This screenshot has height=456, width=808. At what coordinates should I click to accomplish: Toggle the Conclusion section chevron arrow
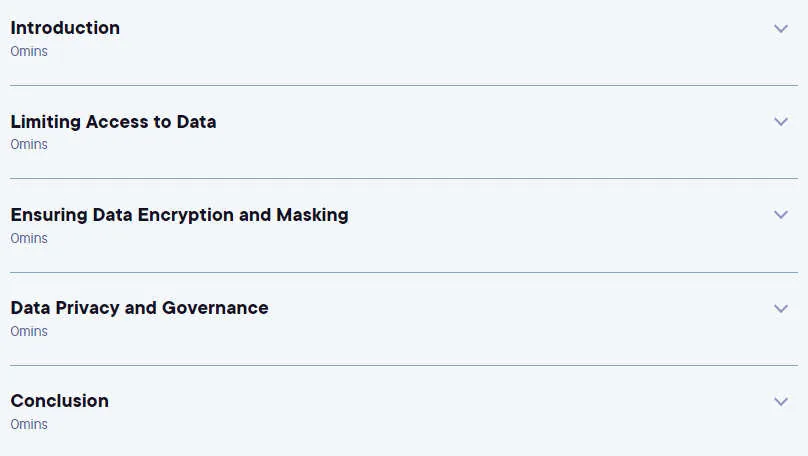781,401
